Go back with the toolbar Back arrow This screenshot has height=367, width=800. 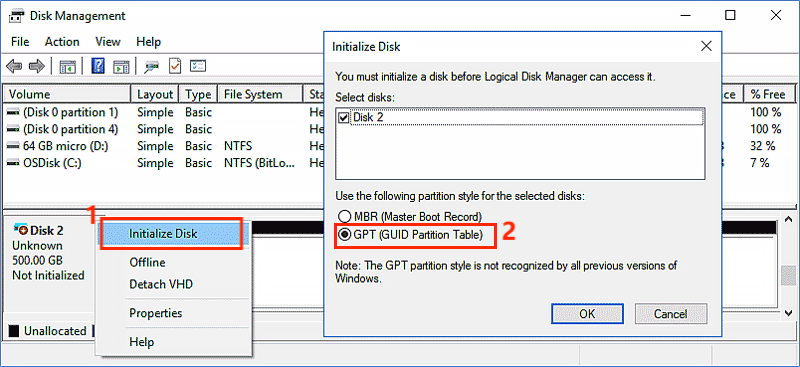14,66
